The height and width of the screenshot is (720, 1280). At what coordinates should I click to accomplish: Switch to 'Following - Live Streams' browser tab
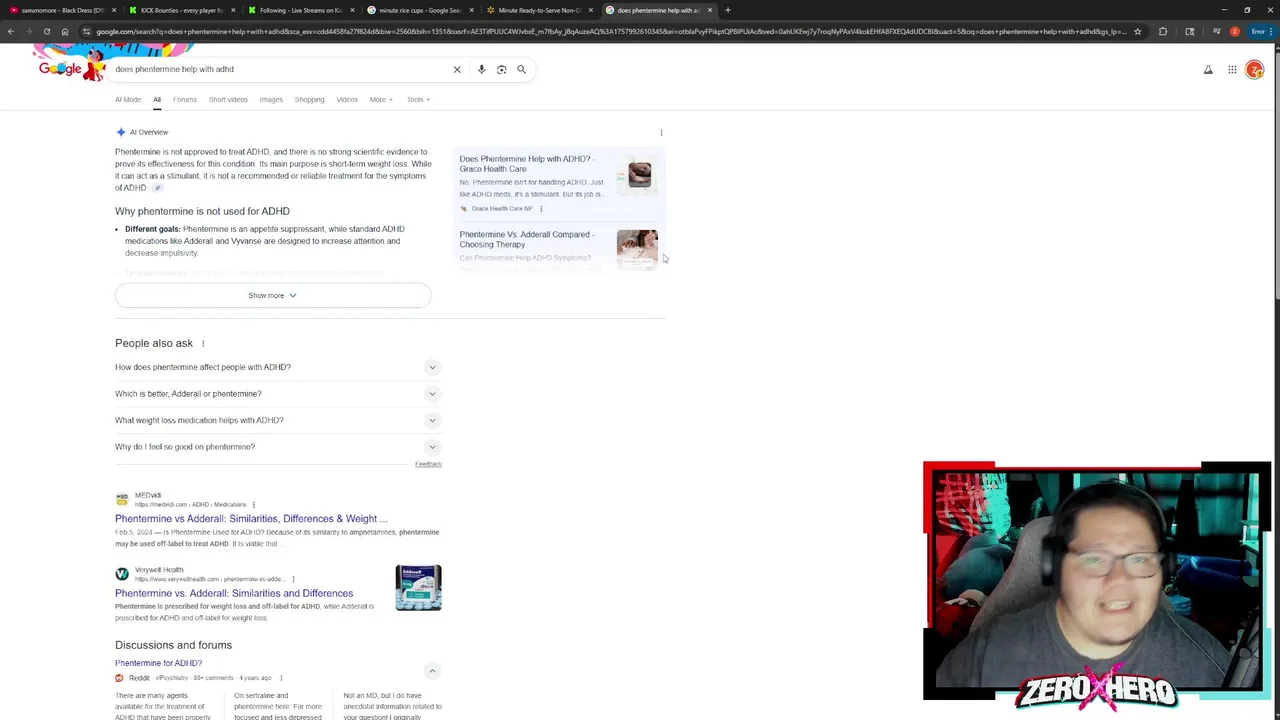pyautogui.click(x=300, y=10)
